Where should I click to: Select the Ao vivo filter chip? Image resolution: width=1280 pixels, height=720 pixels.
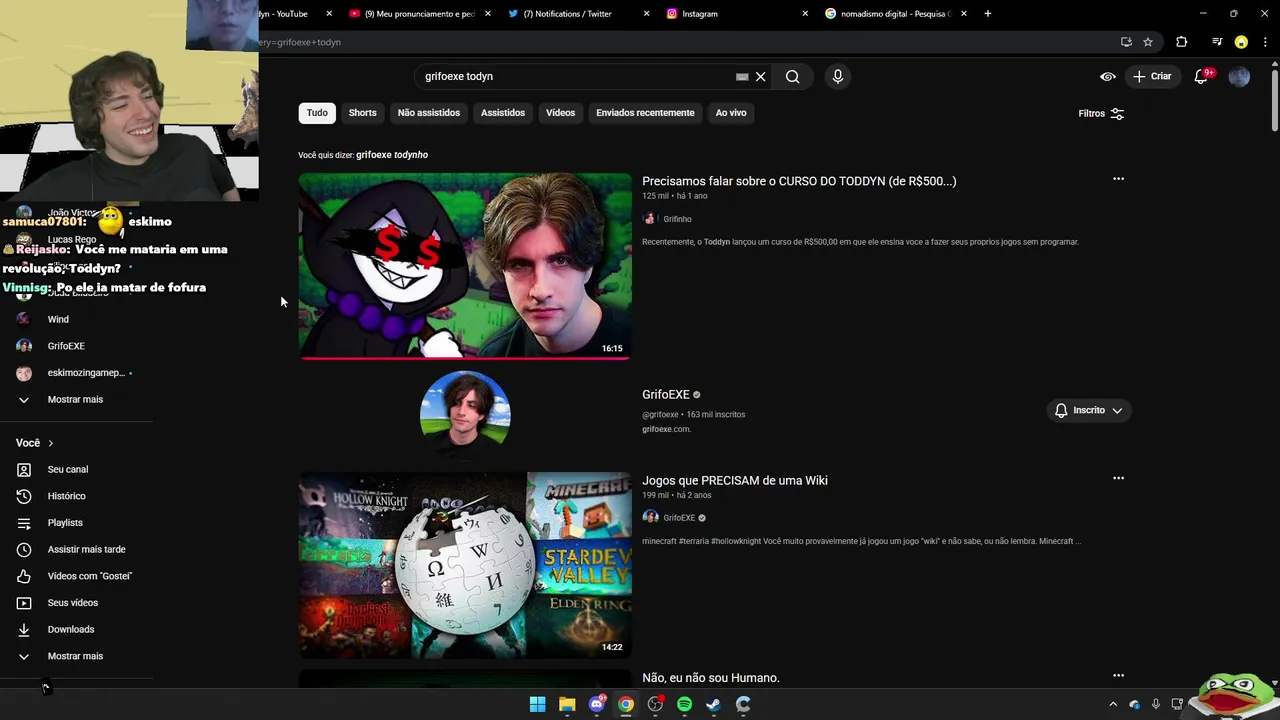pos(731,113)
